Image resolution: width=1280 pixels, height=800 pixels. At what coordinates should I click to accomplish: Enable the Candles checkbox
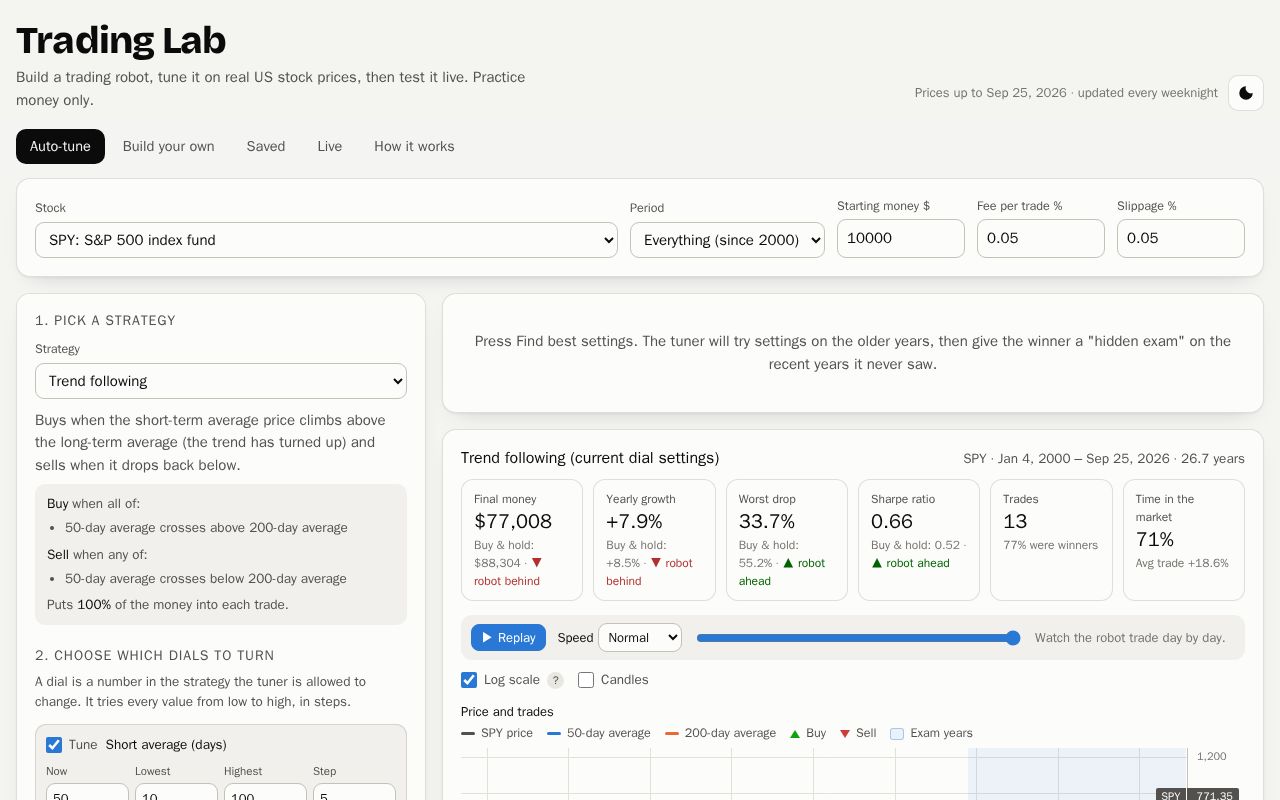tap(586, 680)
